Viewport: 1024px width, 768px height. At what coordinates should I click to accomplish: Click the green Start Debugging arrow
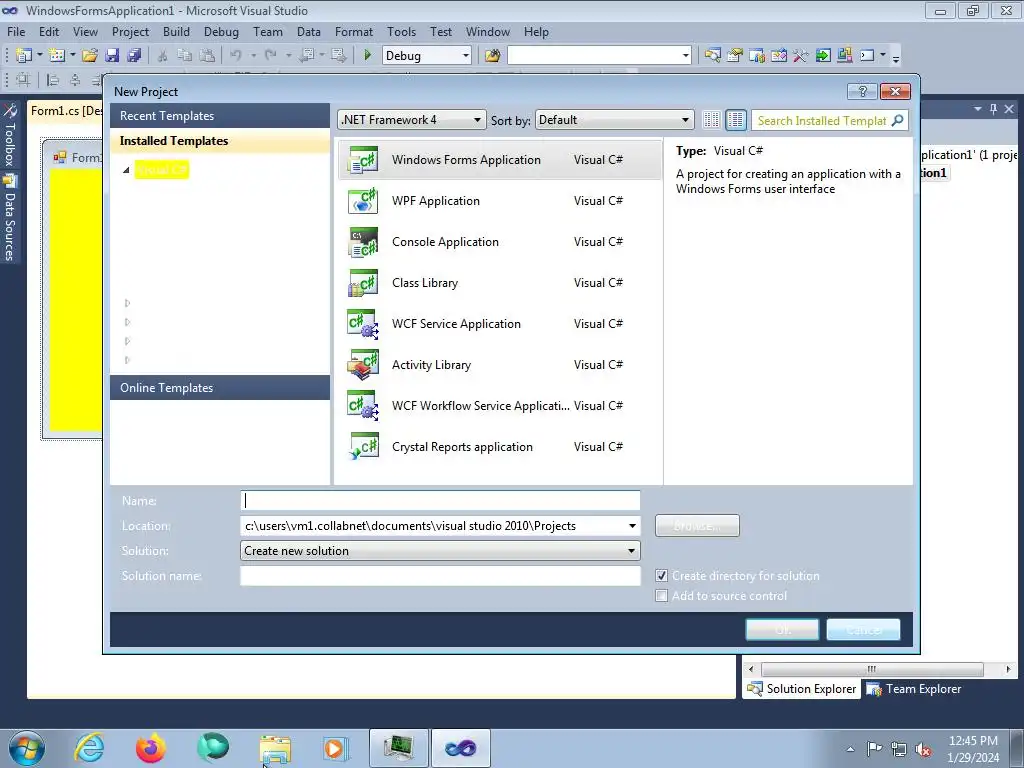pos(367,56)
